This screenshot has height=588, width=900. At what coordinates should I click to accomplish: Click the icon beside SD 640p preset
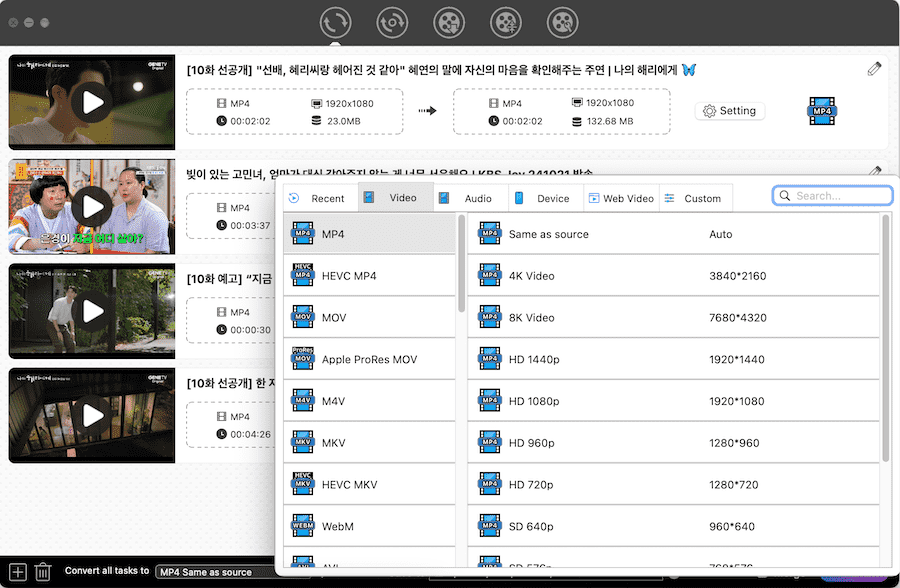pos(490,525)
